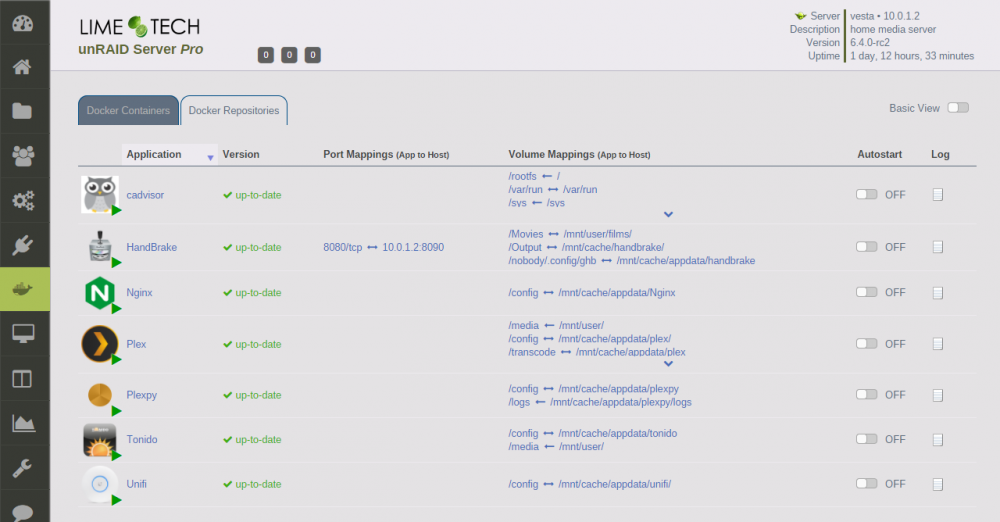Screen dimensions: 1000x522
Task: Click the Version column header
Action: (241, 154)
